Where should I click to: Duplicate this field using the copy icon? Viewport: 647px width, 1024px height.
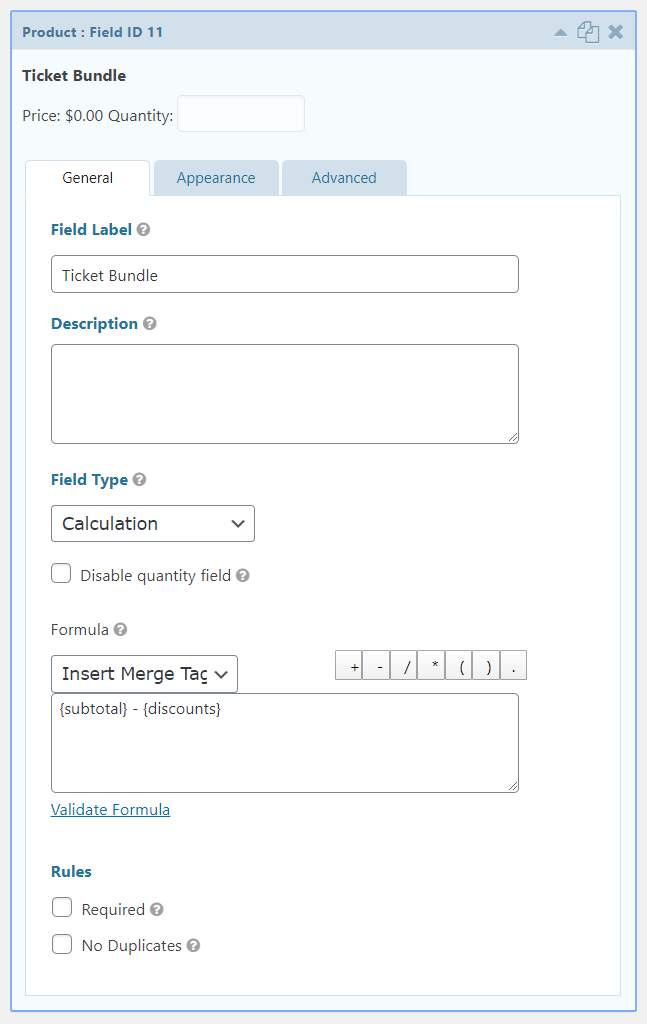point(588,32)
